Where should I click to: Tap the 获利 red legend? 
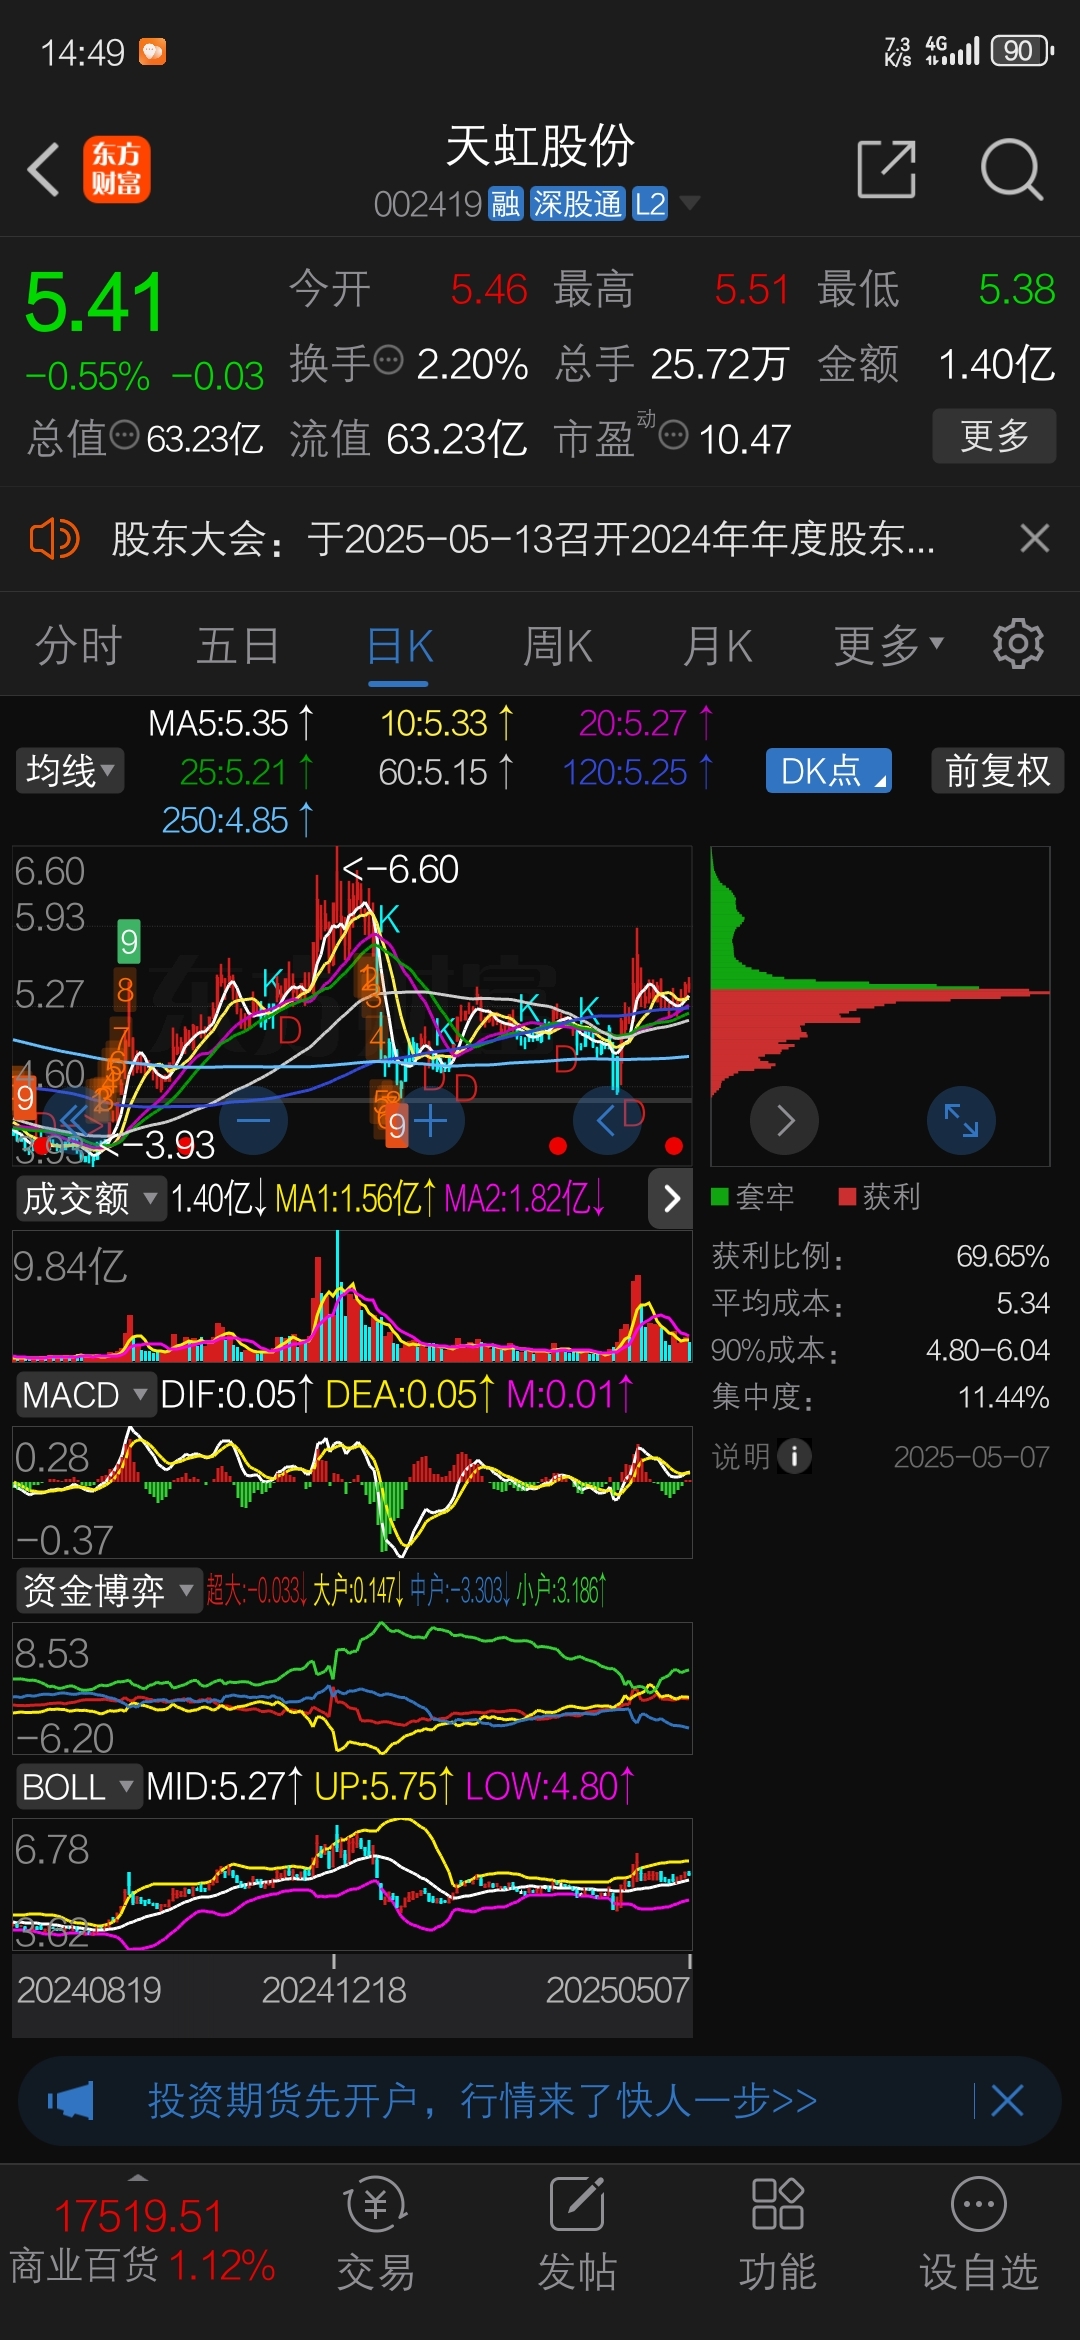pos(879,1196)
